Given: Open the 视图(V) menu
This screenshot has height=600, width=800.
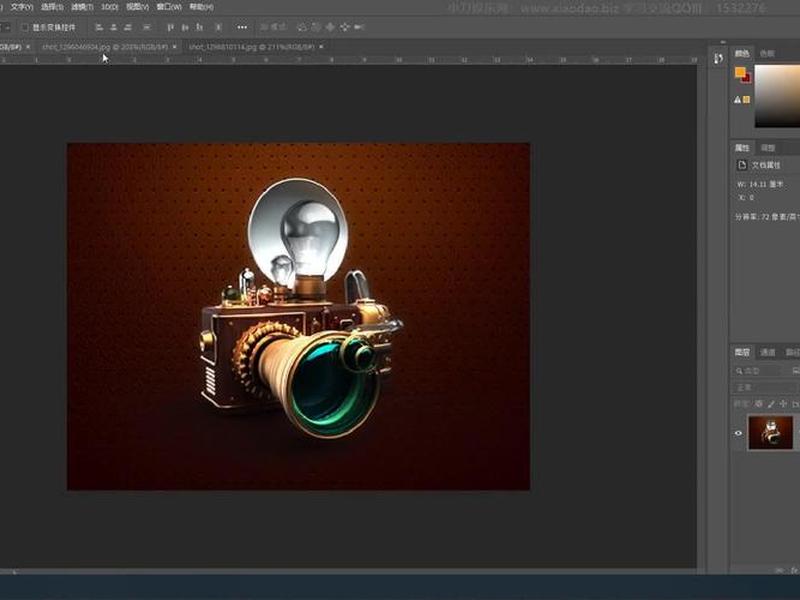Looking at the screenshot, I should coord(137,7).
